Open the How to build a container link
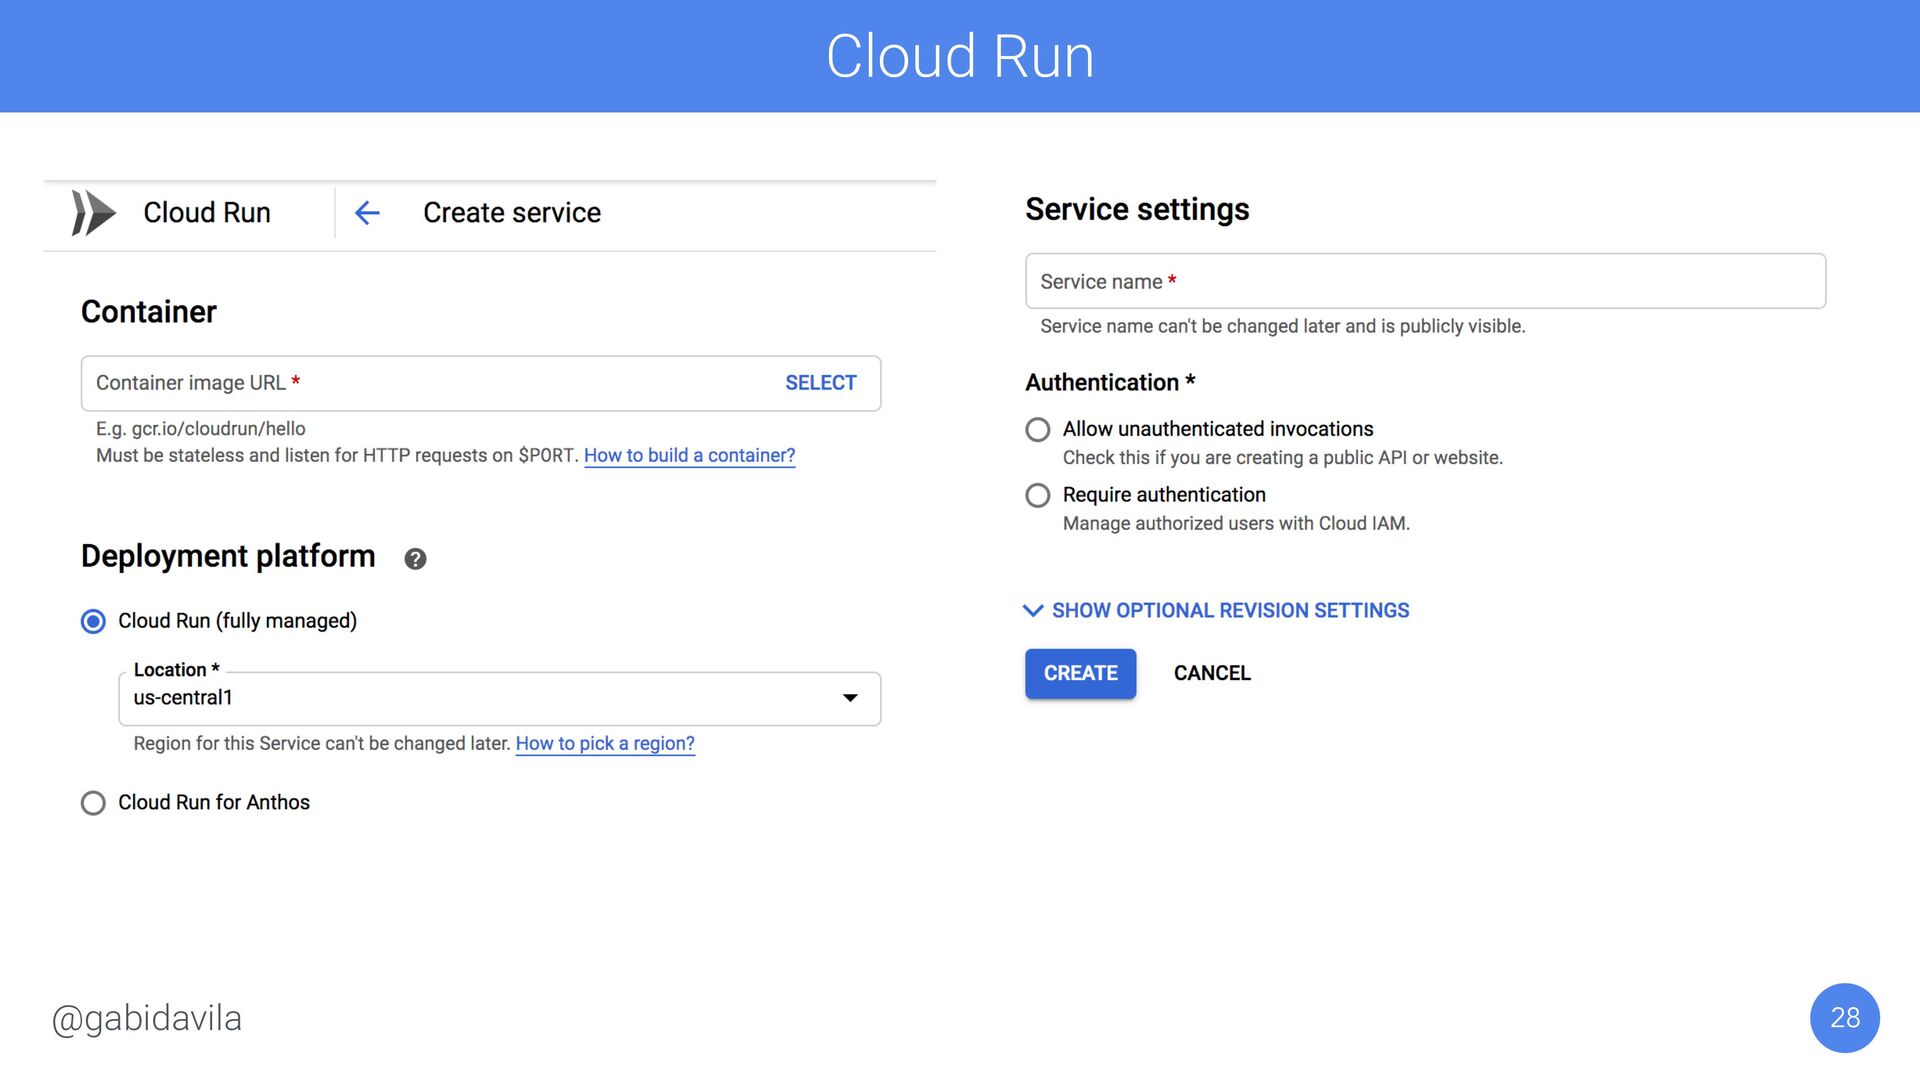 point(689,456)
